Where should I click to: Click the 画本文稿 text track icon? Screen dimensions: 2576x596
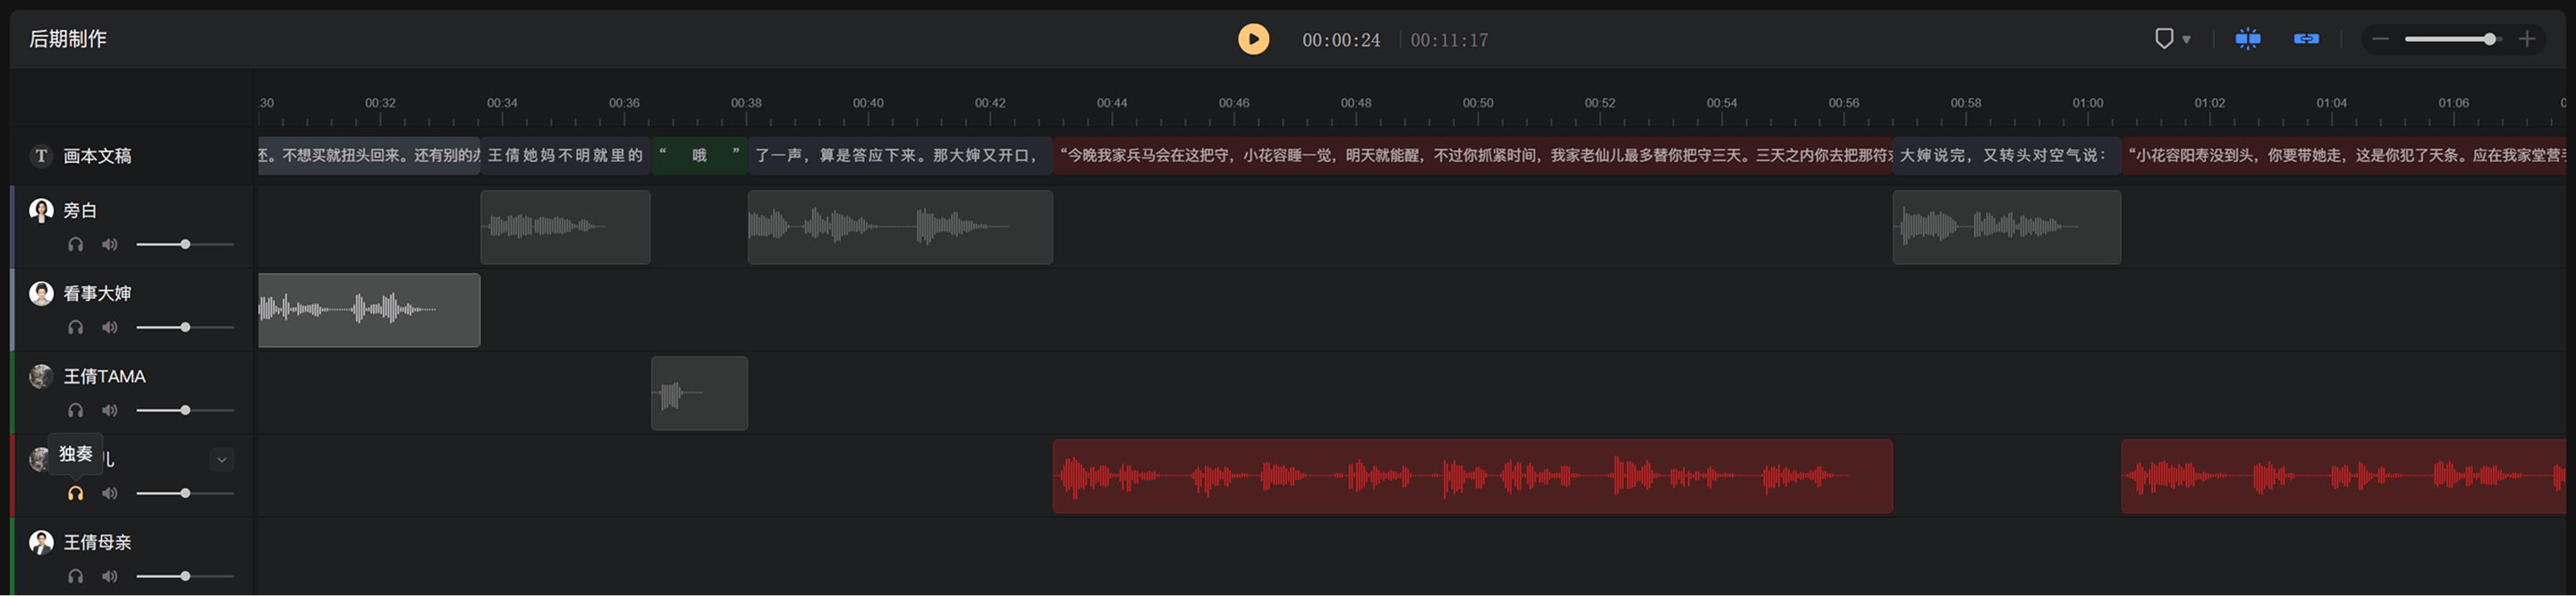pyautogui.click(x=41, y=155)
